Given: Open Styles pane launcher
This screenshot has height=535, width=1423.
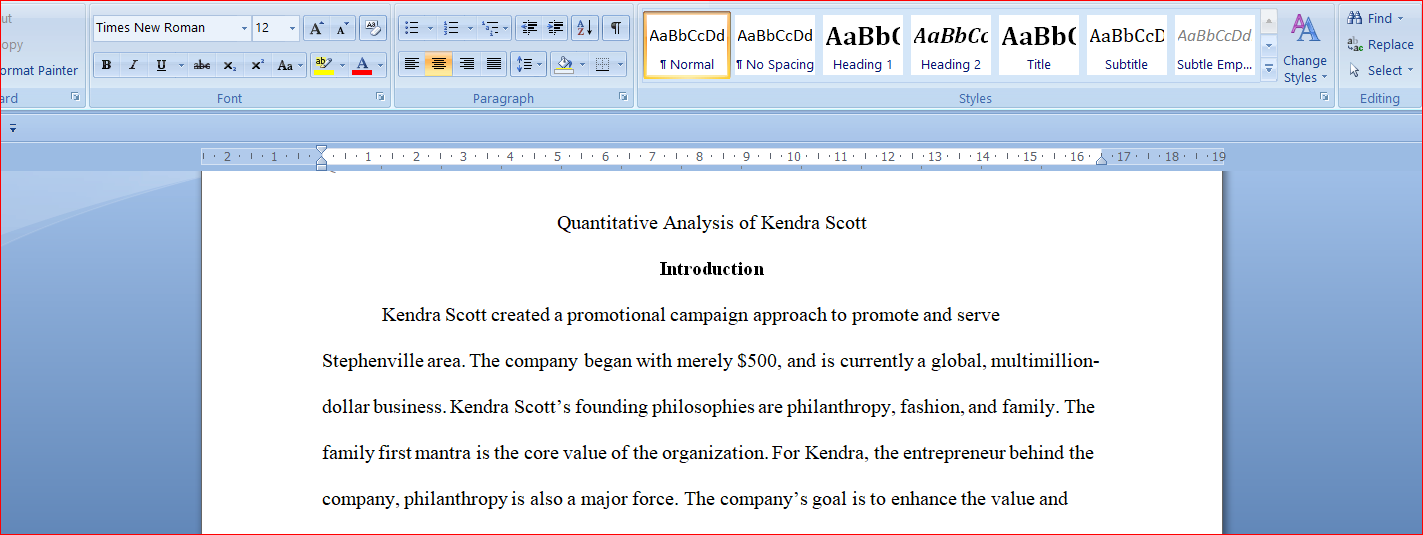Looking at the screenshot, I should click(x=1324, y=97).
